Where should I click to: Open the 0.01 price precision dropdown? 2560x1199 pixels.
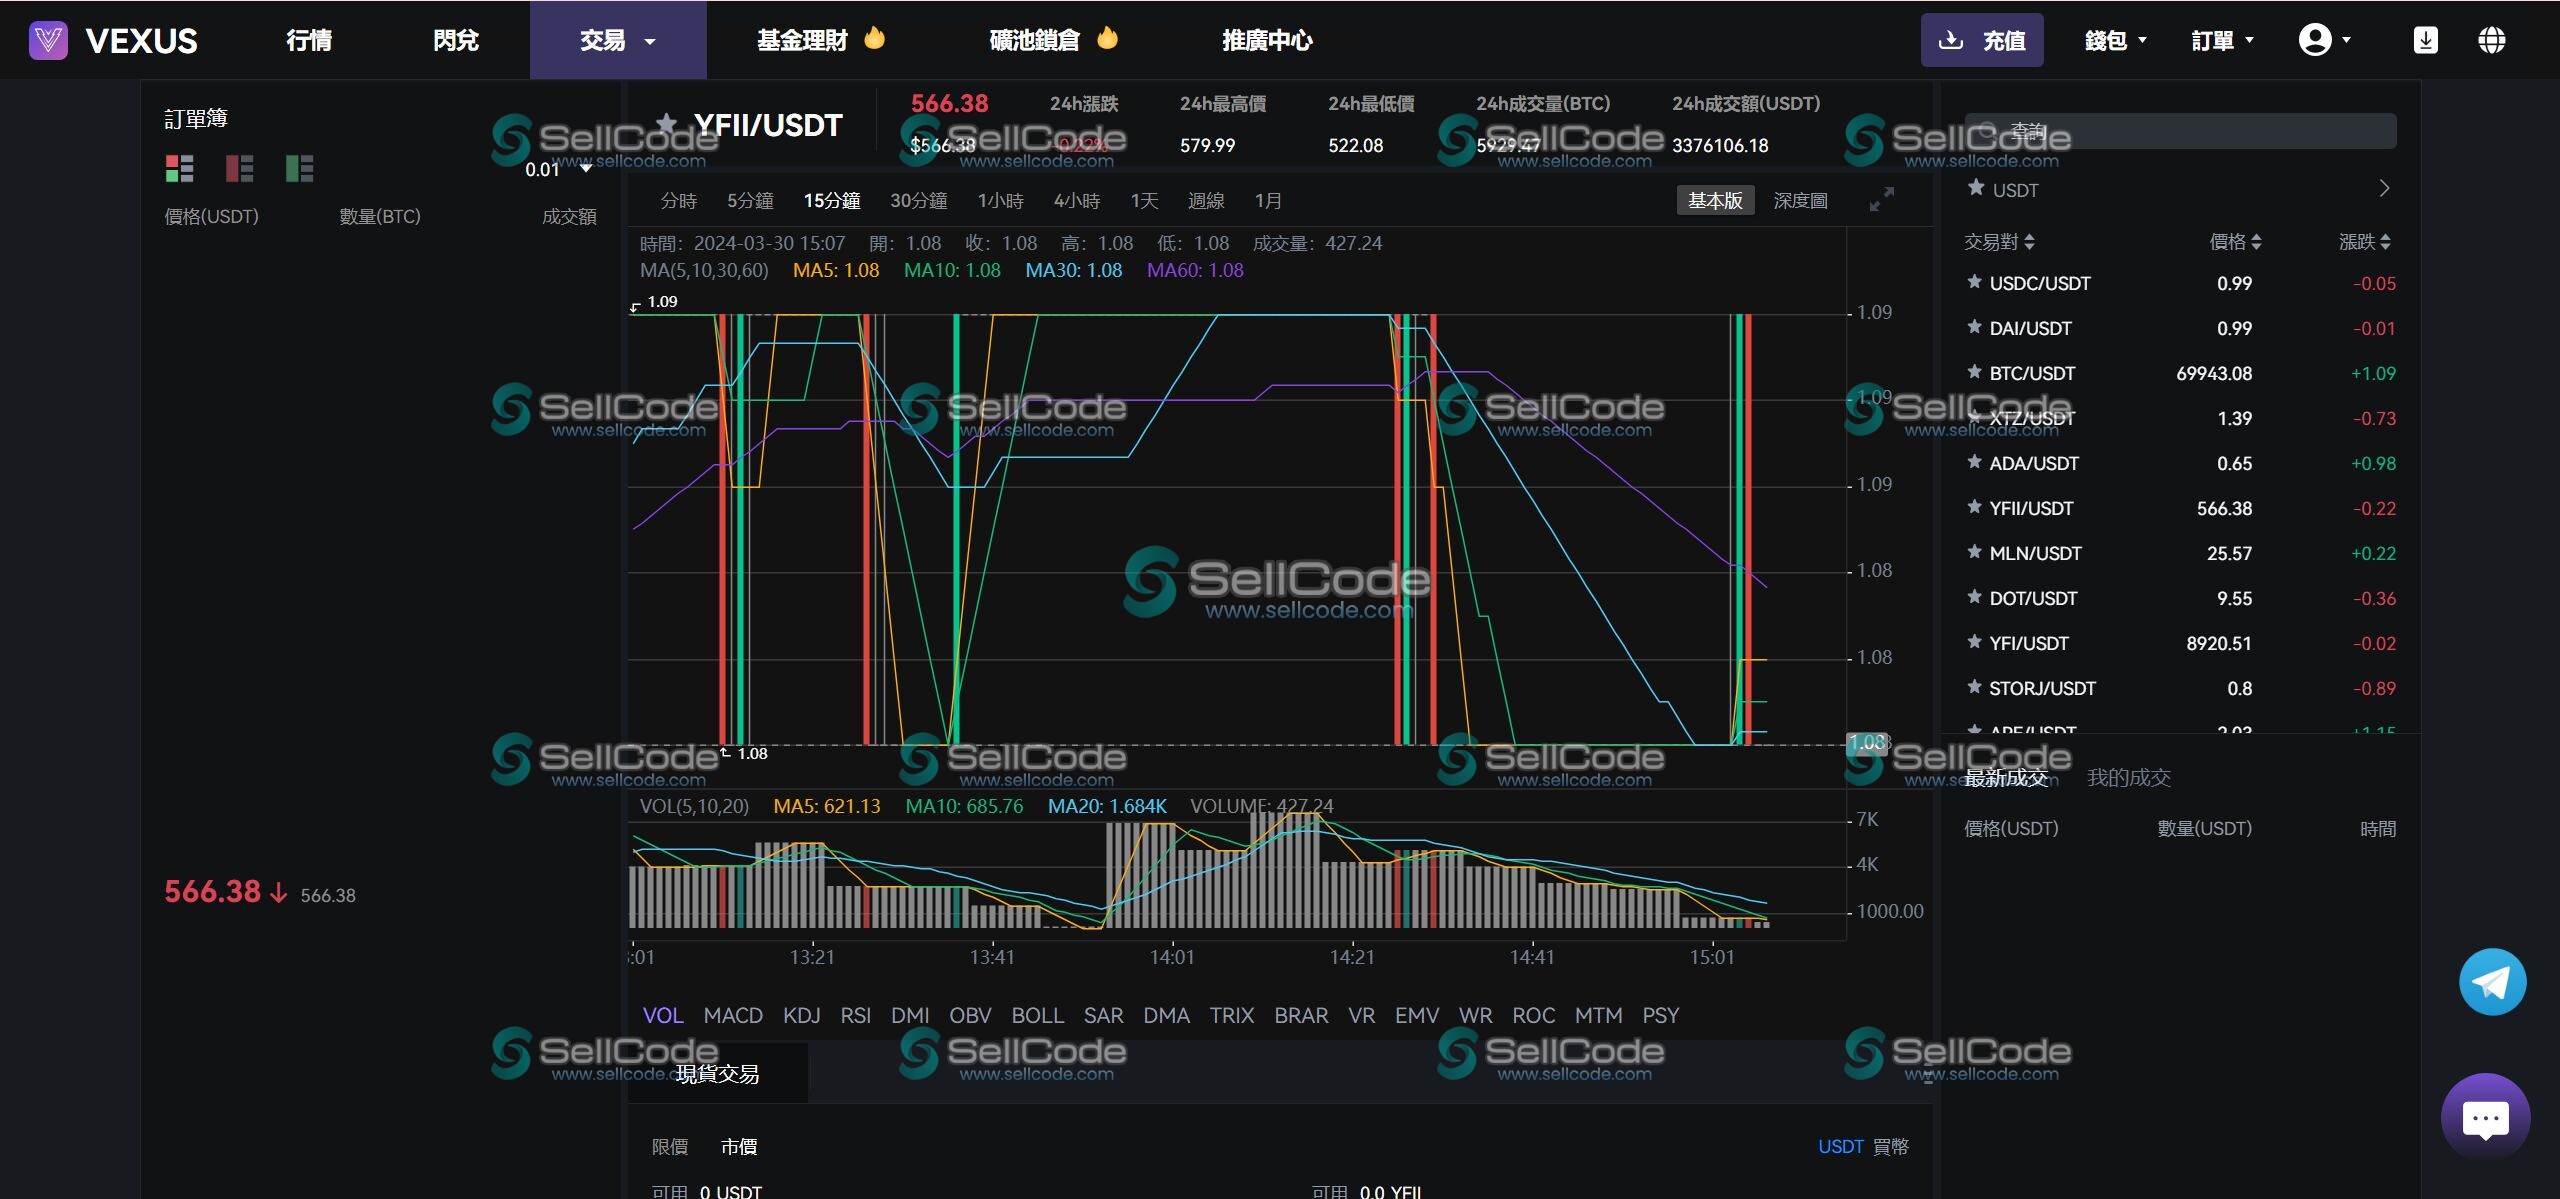click(558, 169)
